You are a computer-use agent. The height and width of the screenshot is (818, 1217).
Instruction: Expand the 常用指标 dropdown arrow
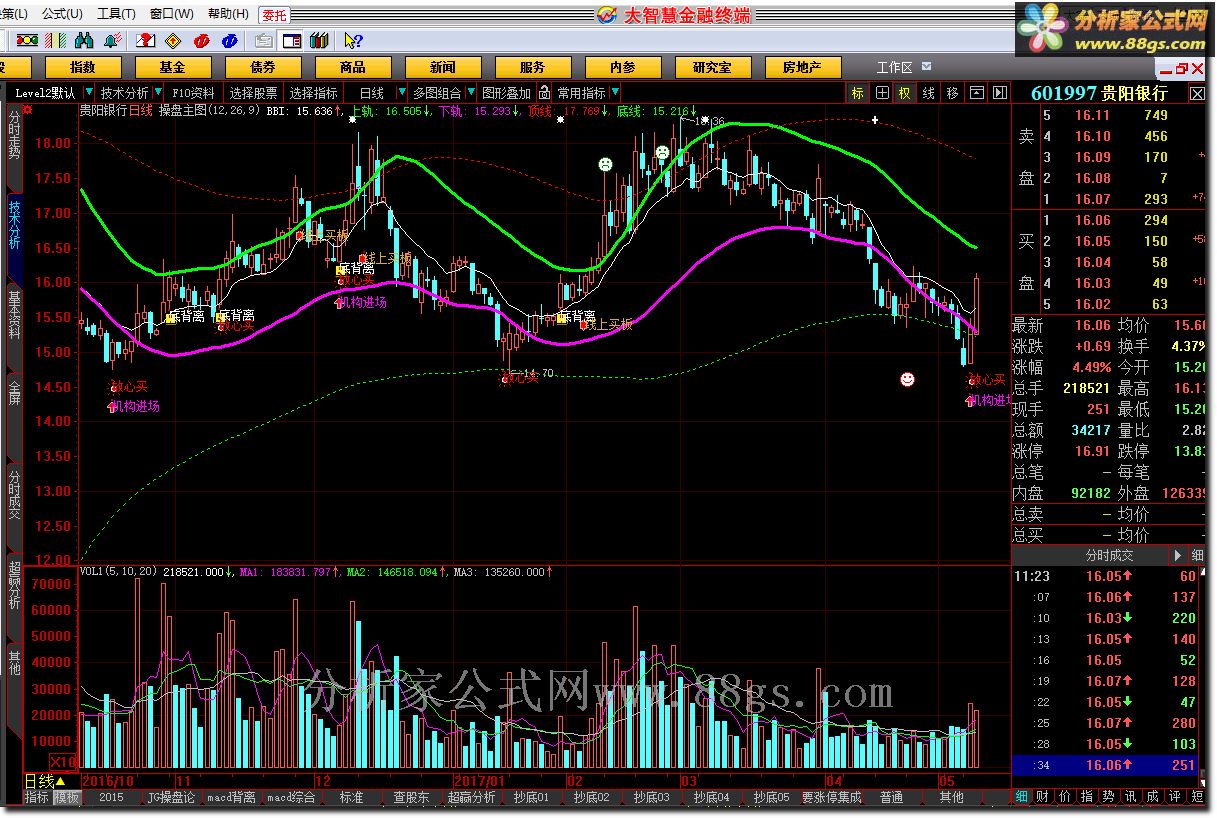point(616,93)
